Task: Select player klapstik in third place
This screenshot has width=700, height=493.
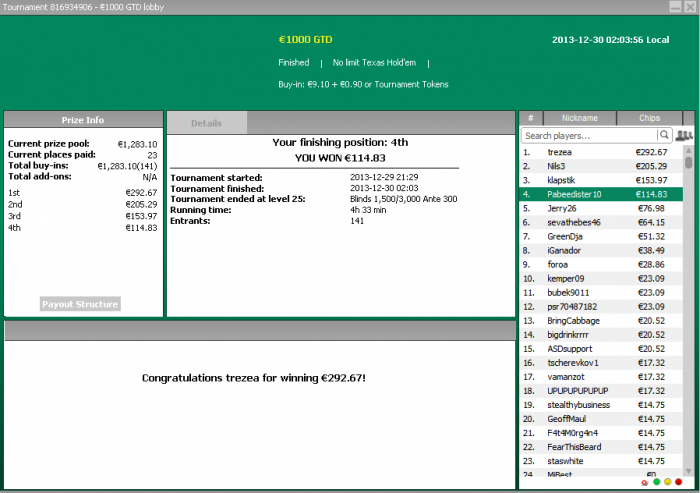Action: (x=567, y=180)
